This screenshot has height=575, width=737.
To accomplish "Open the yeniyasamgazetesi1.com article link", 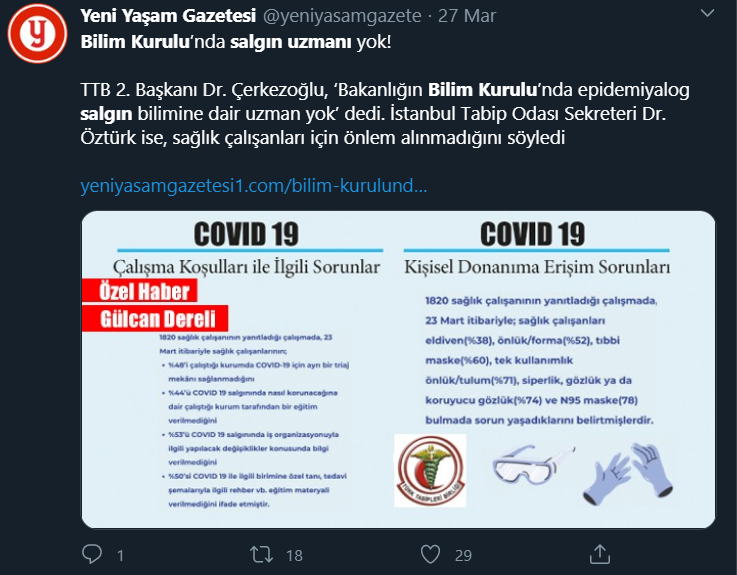I will tap(254, 186).
